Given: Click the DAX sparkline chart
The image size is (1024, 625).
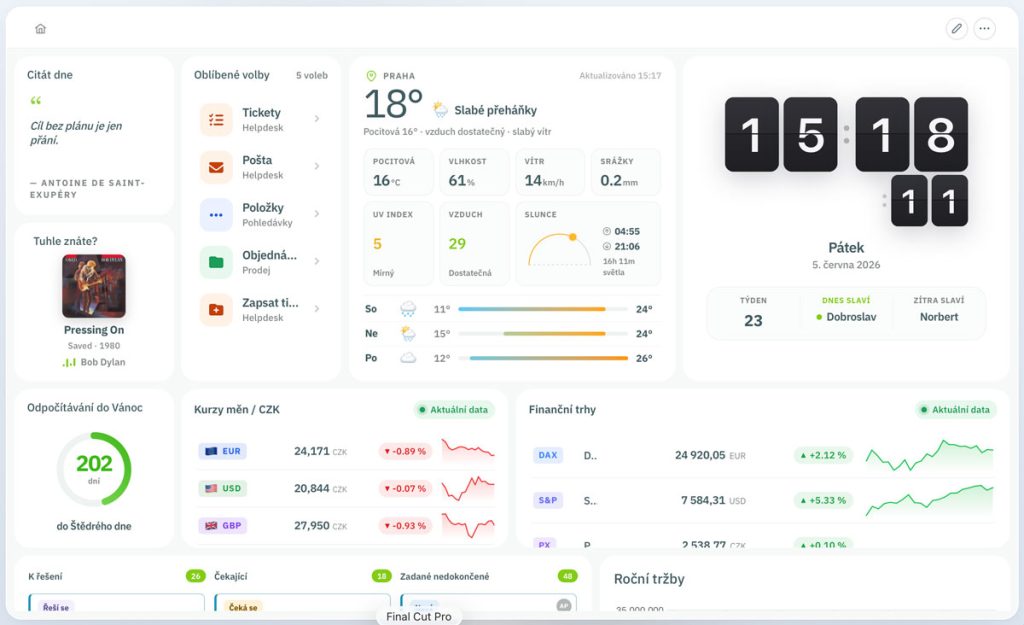Looking at the screenshot, I should tap(929, 455).
